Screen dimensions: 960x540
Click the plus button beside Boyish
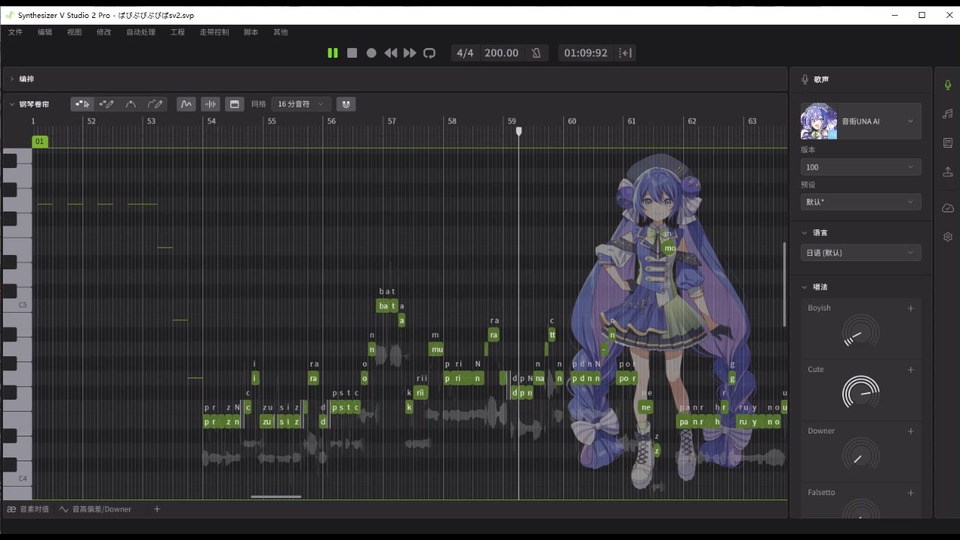(x=910, y=309)
